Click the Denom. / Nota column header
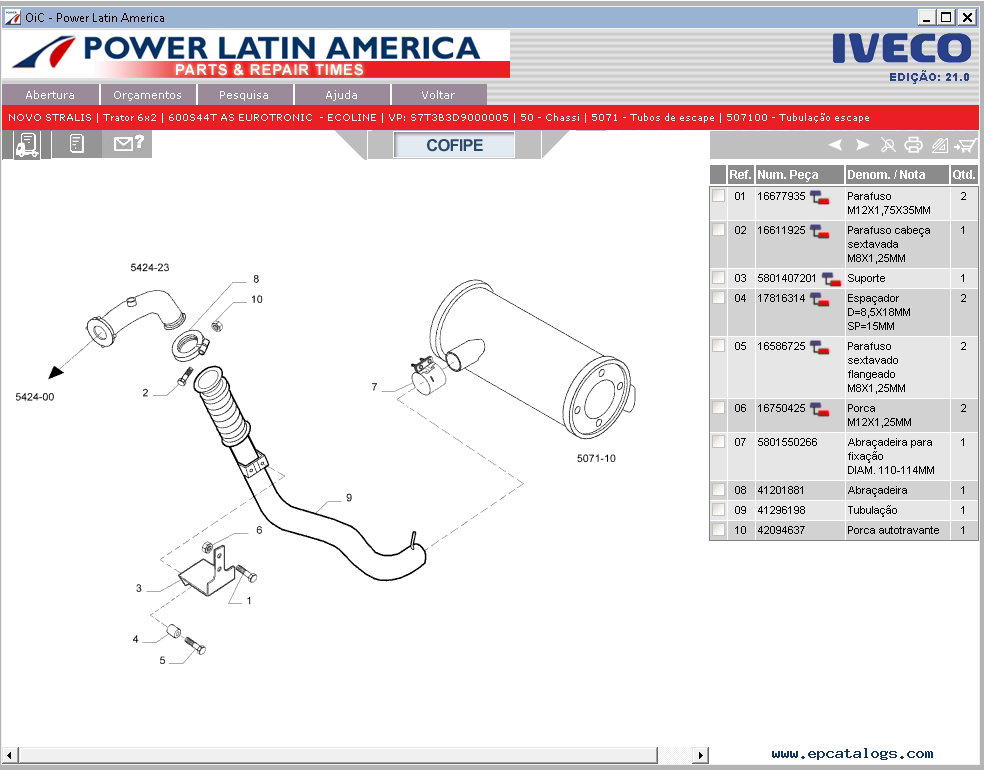 point(897,174)
